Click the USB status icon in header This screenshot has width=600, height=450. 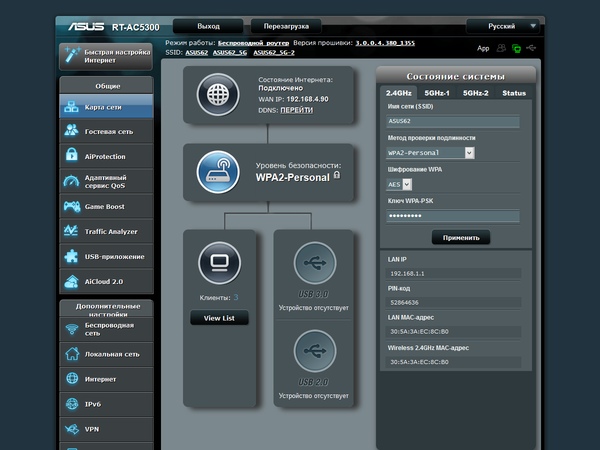tap(531, 48)
